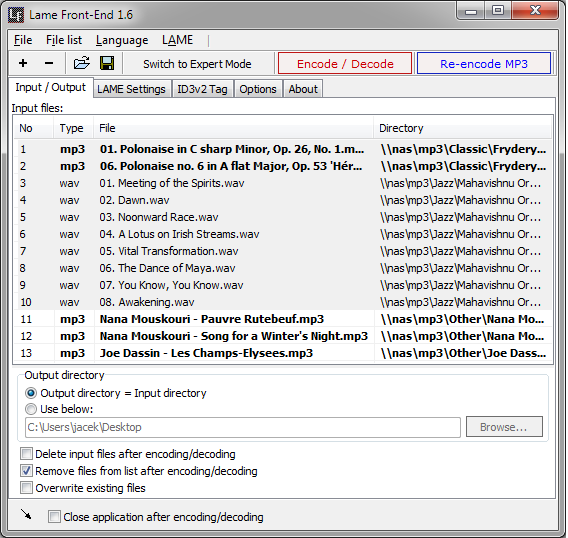Select the 04. A Lotus on Irish Streams.wav row
The height and width of the screenshot is (538, 568).
(283, 234)
